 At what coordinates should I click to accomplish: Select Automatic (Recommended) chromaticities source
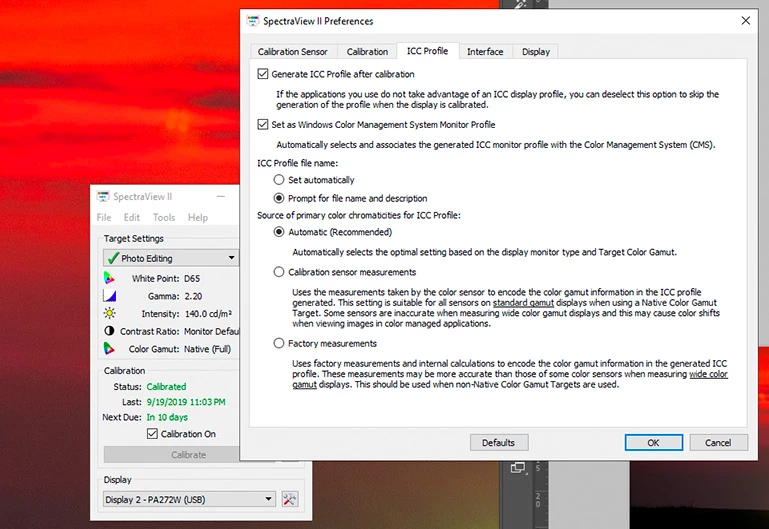pyautogui.click(x=279, y=232)
